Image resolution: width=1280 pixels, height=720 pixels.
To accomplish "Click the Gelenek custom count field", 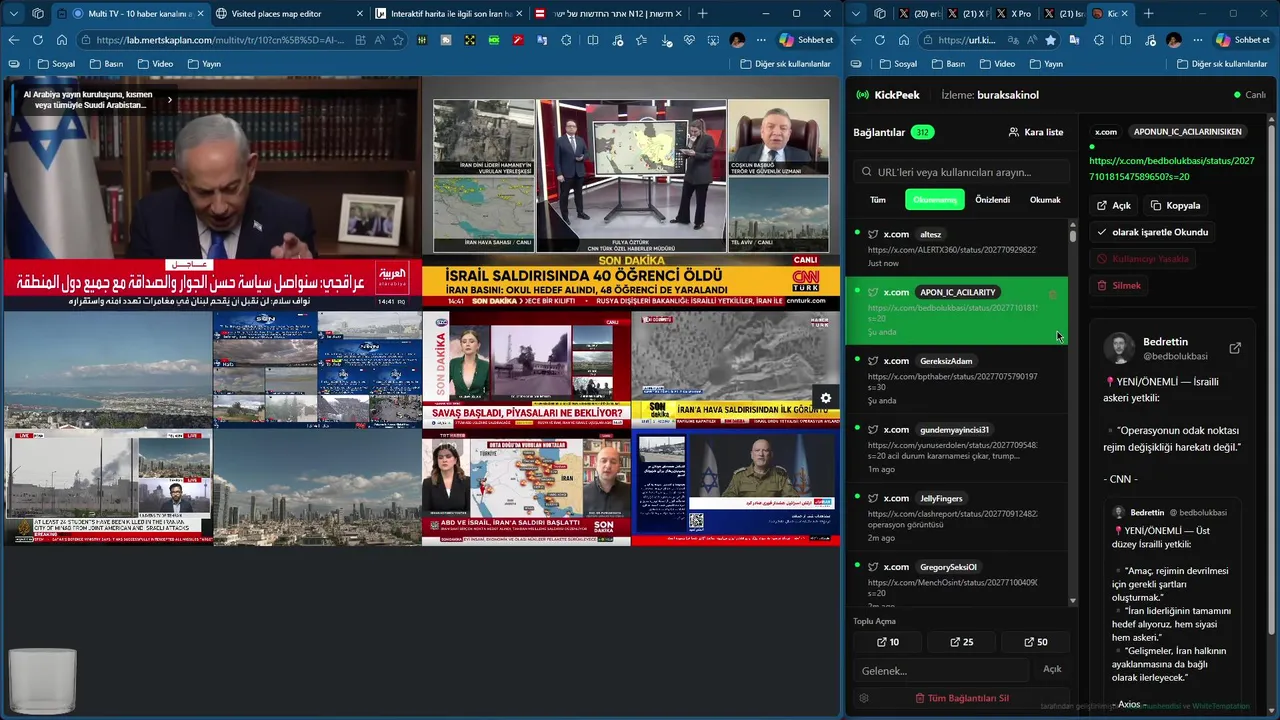I will coord(941,670).
